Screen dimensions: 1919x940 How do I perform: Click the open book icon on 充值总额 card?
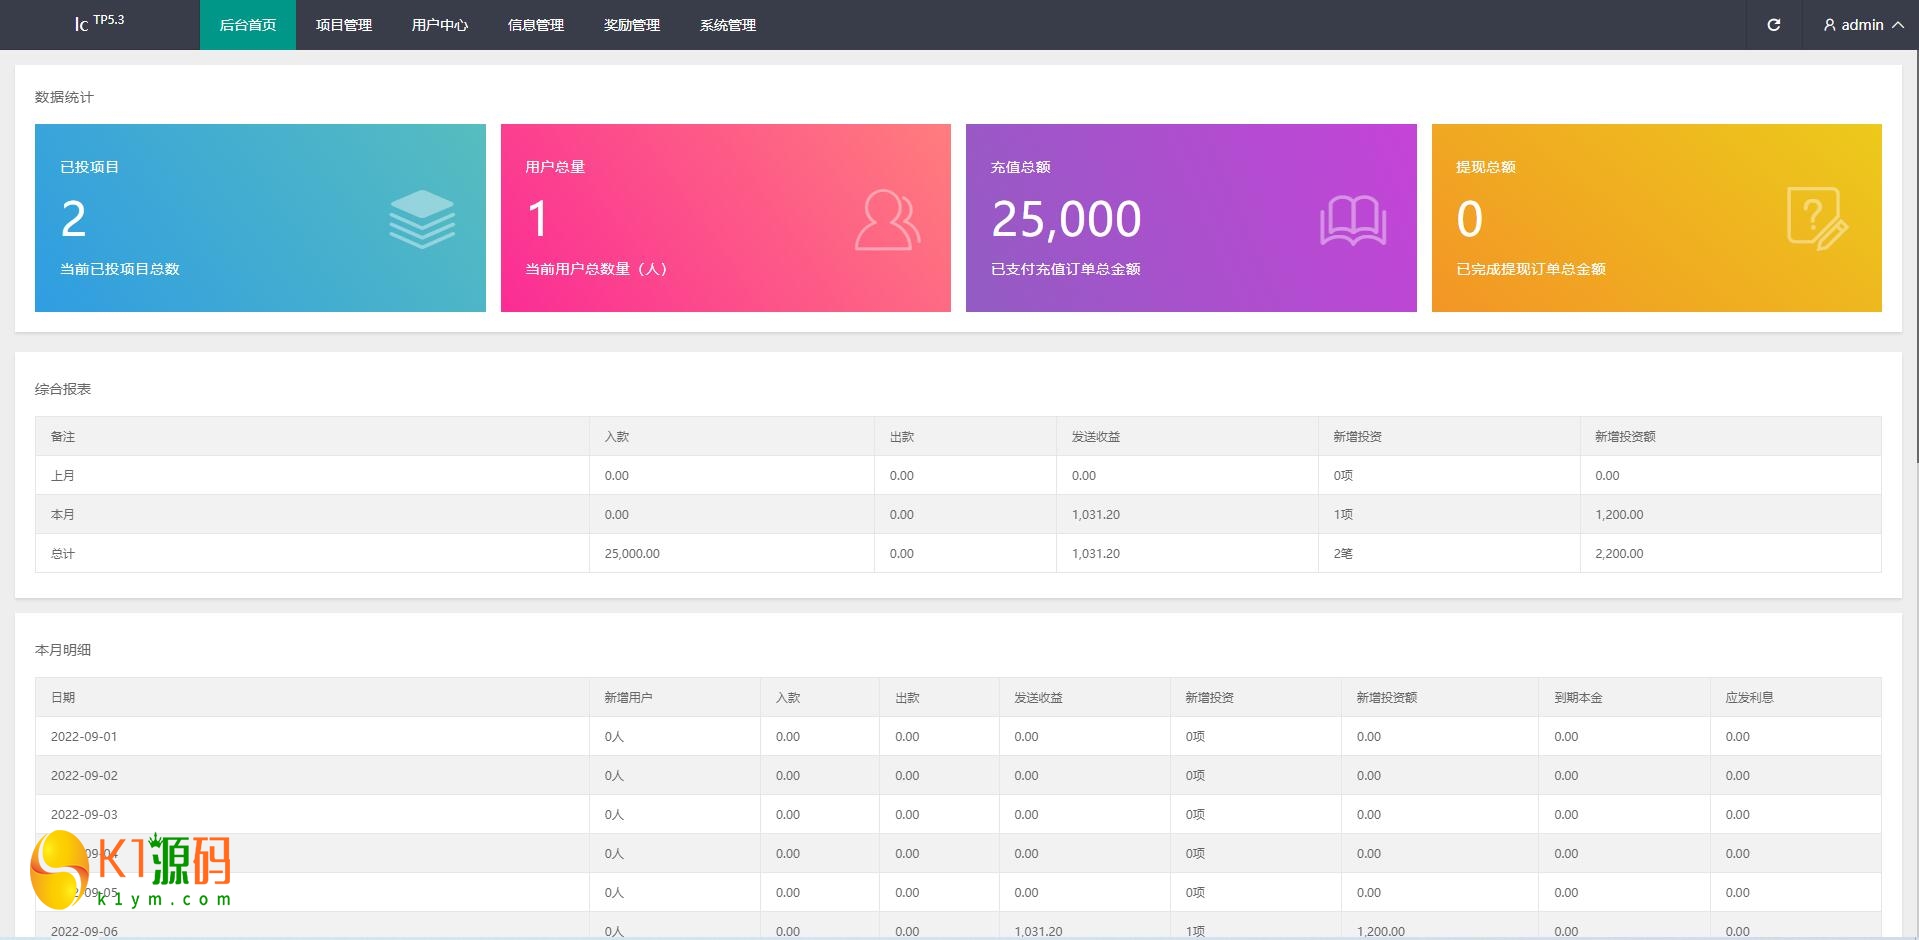pos(1352,220)
